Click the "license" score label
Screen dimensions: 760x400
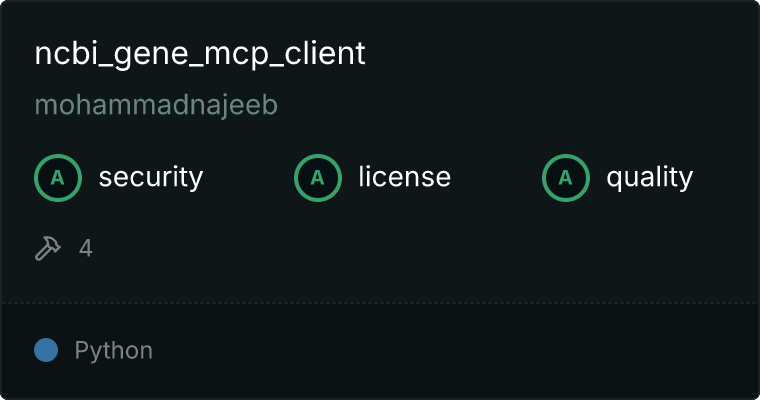tap(404, 177)
